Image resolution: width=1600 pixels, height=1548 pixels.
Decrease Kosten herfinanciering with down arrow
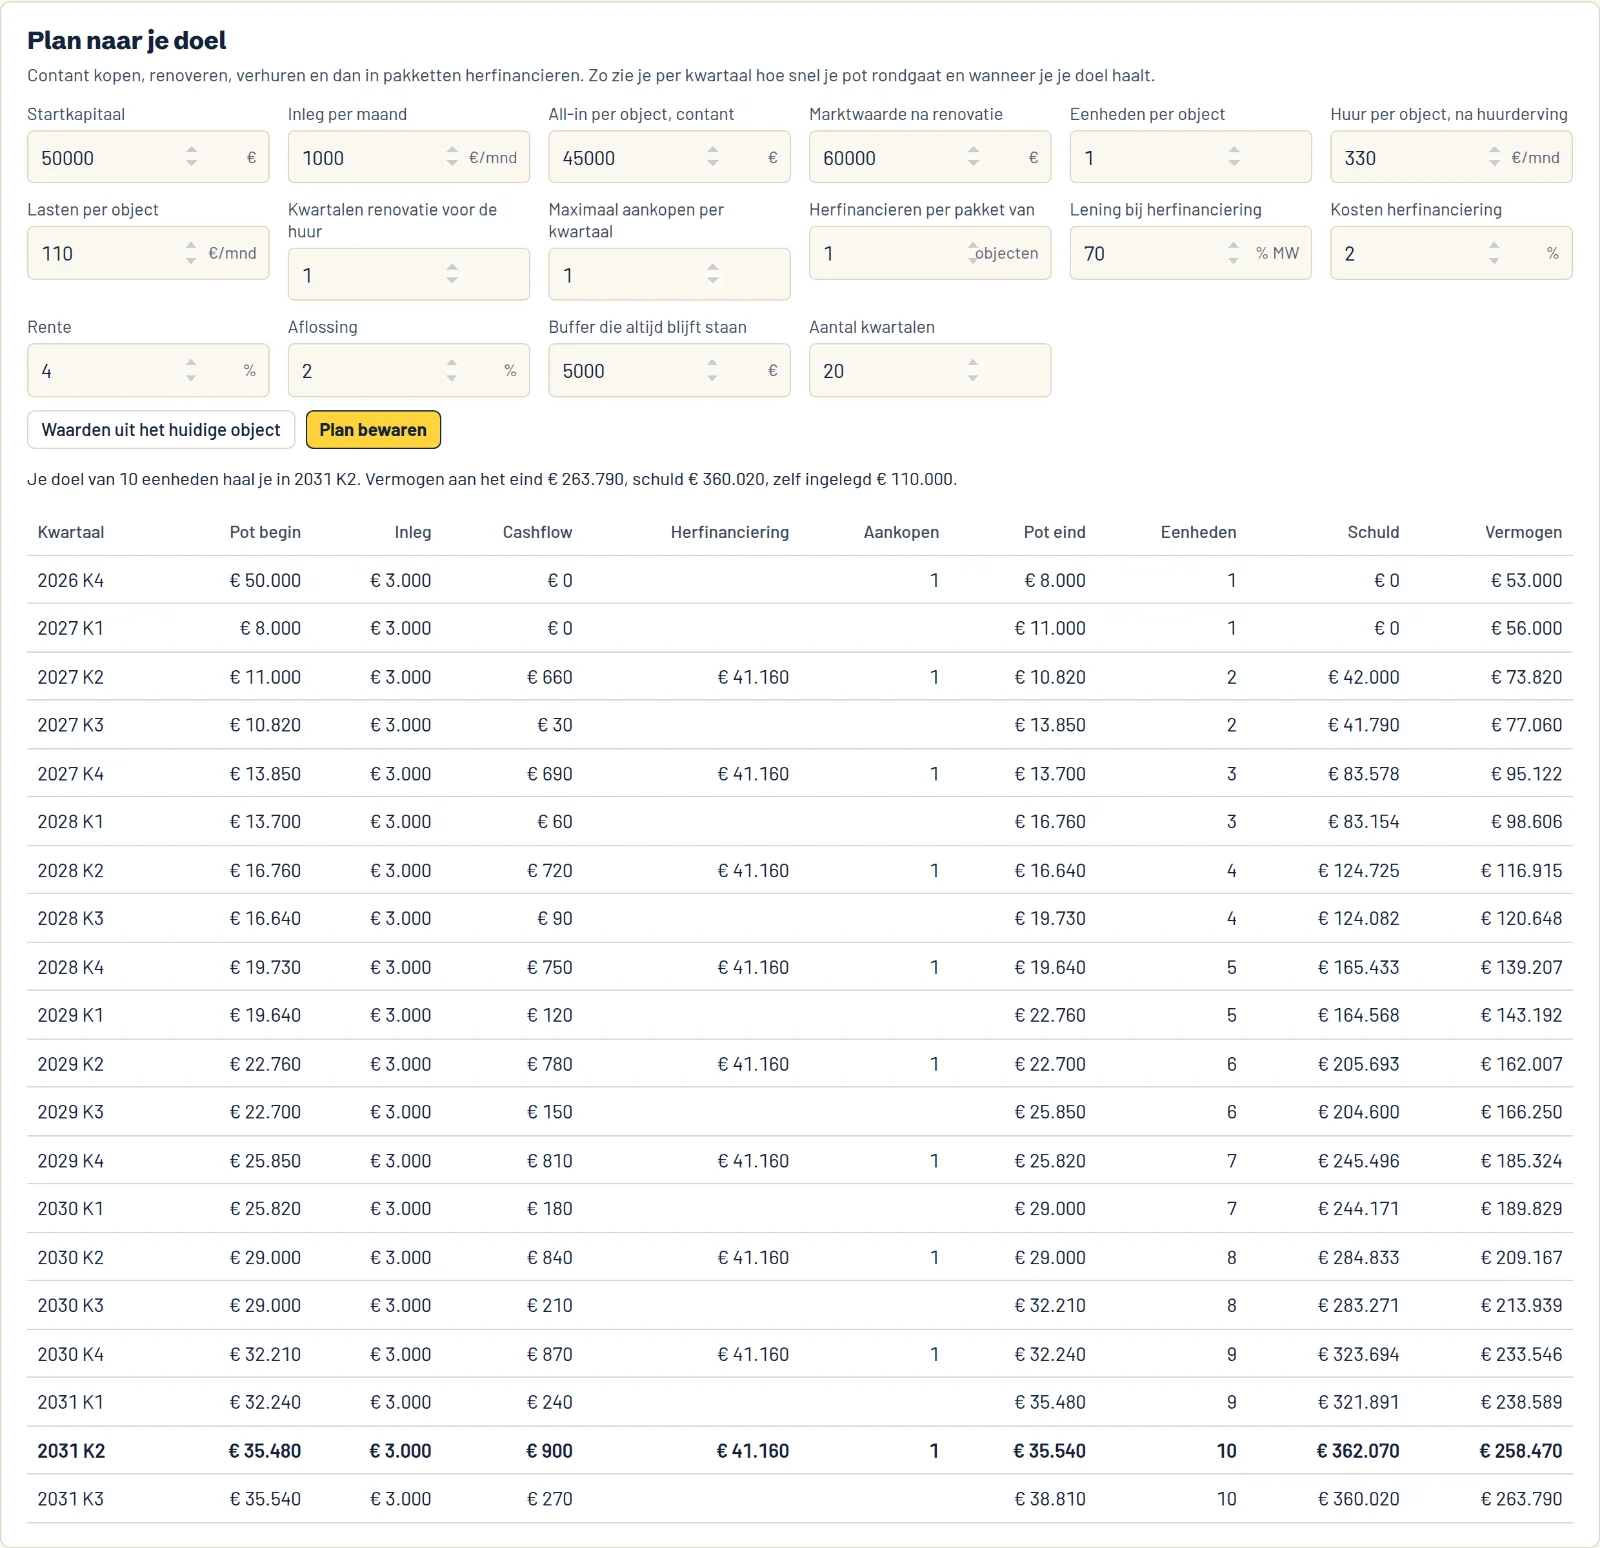(x=1494, y=260)
